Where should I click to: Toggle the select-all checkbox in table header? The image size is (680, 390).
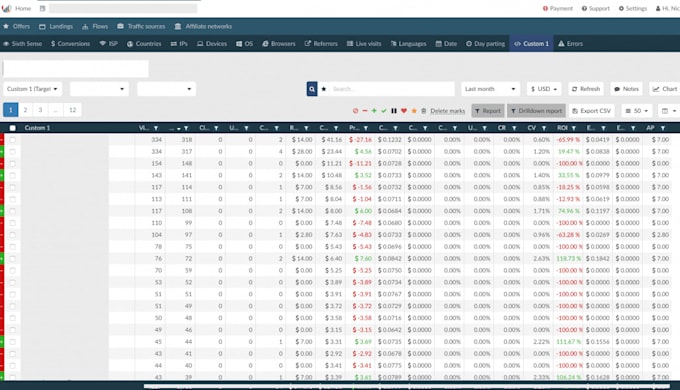coord(13,128)
